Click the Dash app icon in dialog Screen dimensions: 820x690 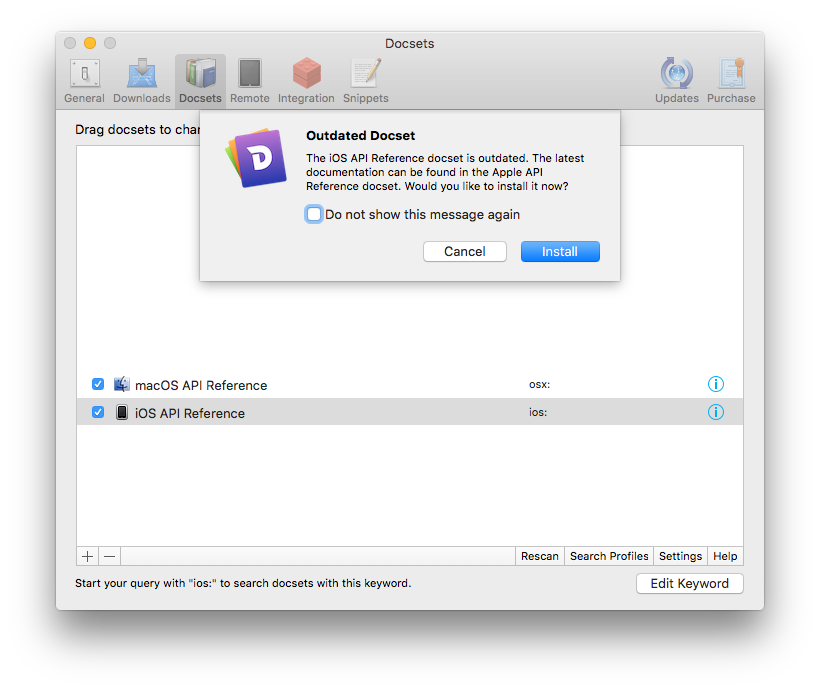click(x=256, y=158)
